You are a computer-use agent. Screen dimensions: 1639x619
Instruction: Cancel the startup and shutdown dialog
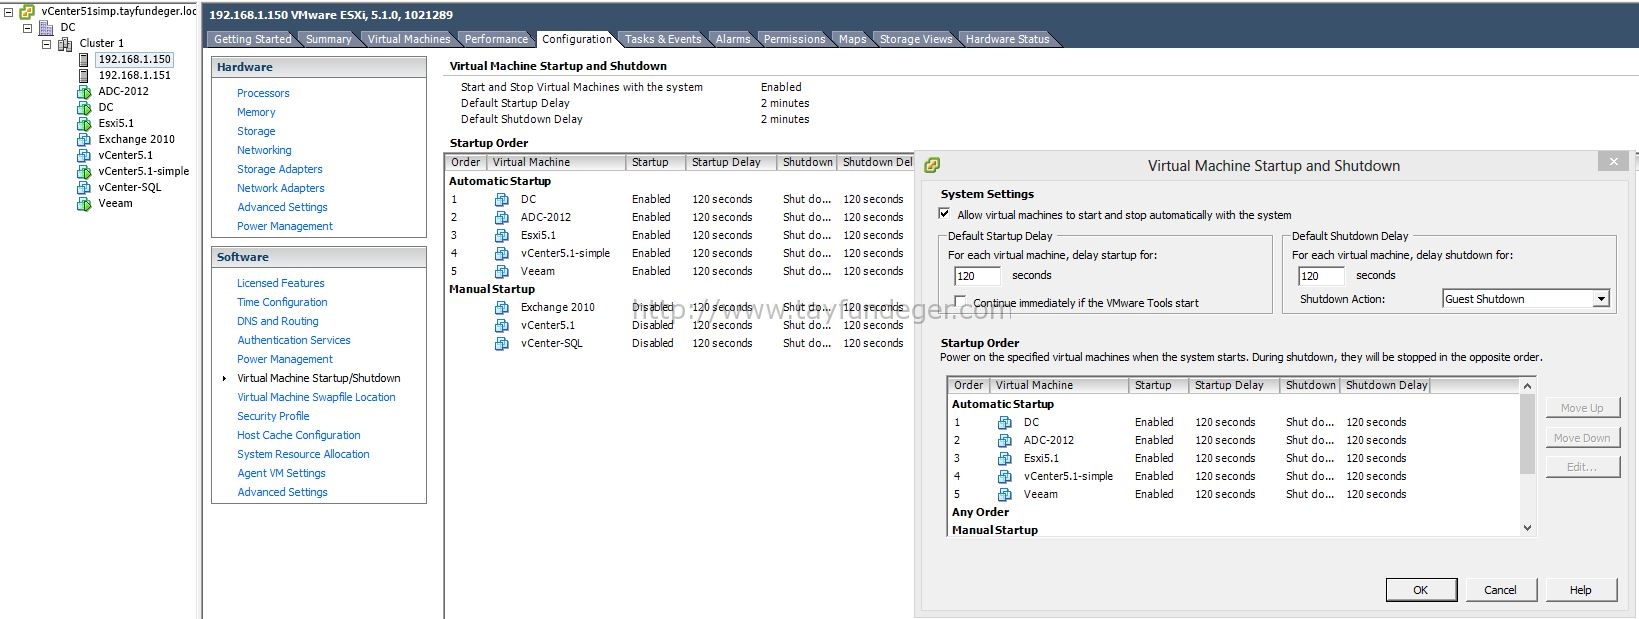coord(1500,590)
